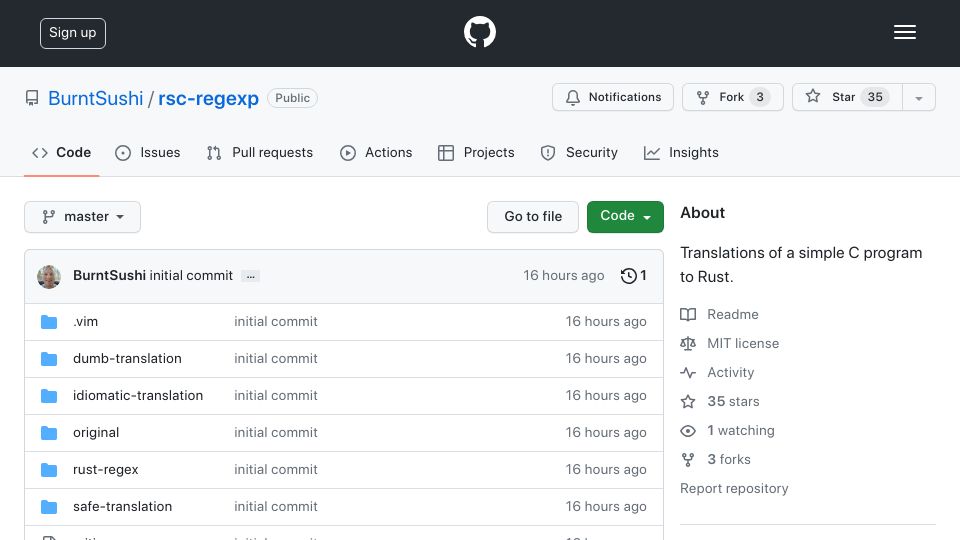Click BurntSushi's avatar in commit row
The width and height of the screenshot is (960, 540).
click(x=49, y=277)
